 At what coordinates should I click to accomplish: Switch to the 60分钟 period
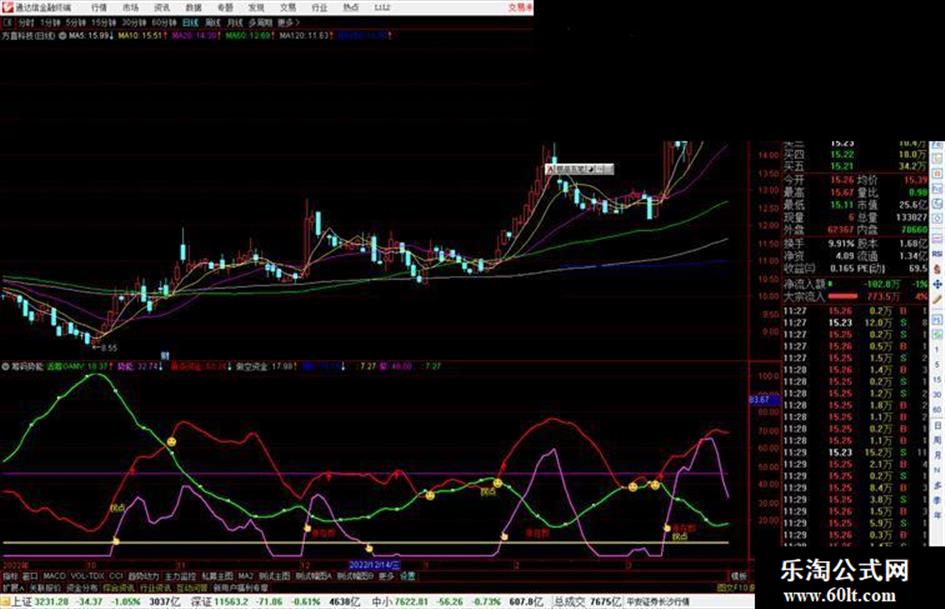click(163, 22)
